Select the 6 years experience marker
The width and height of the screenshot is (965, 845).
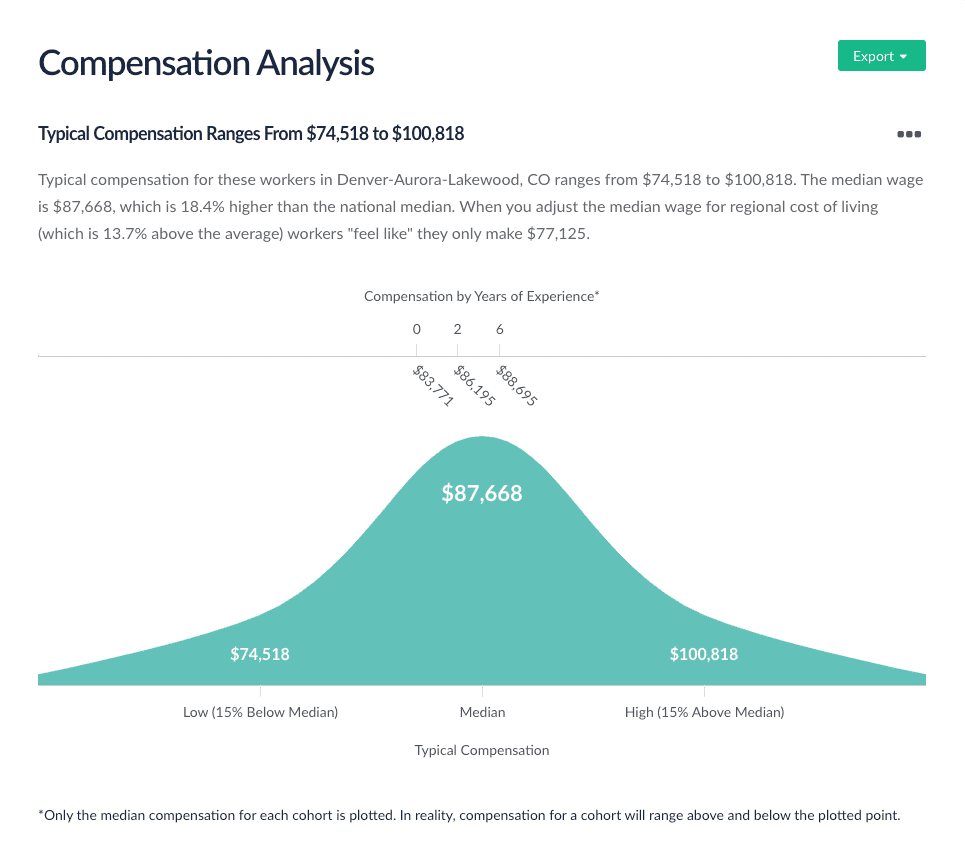click(x=500, y=330)
